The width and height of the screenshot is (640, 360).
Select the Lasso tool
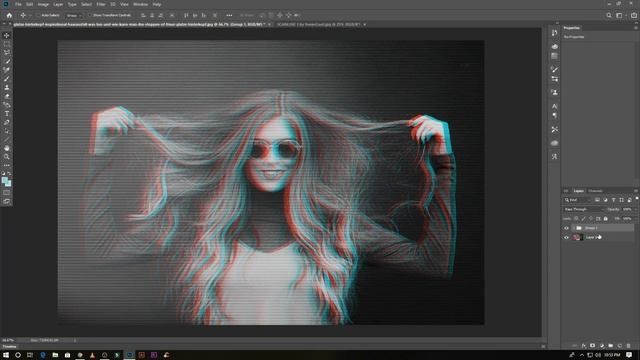(x=7, y=53)
